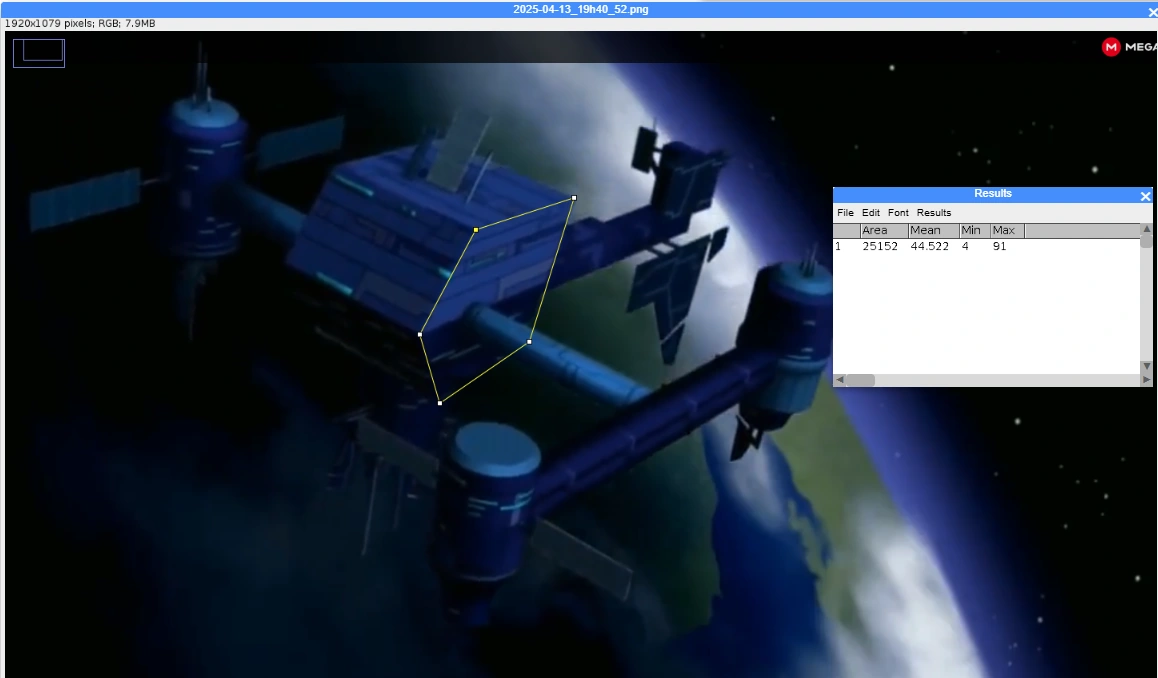The image size is (1158, 678).
Task: Click the Results horizontal scrollbar right arrow
Action: [x=1146, y=380]
